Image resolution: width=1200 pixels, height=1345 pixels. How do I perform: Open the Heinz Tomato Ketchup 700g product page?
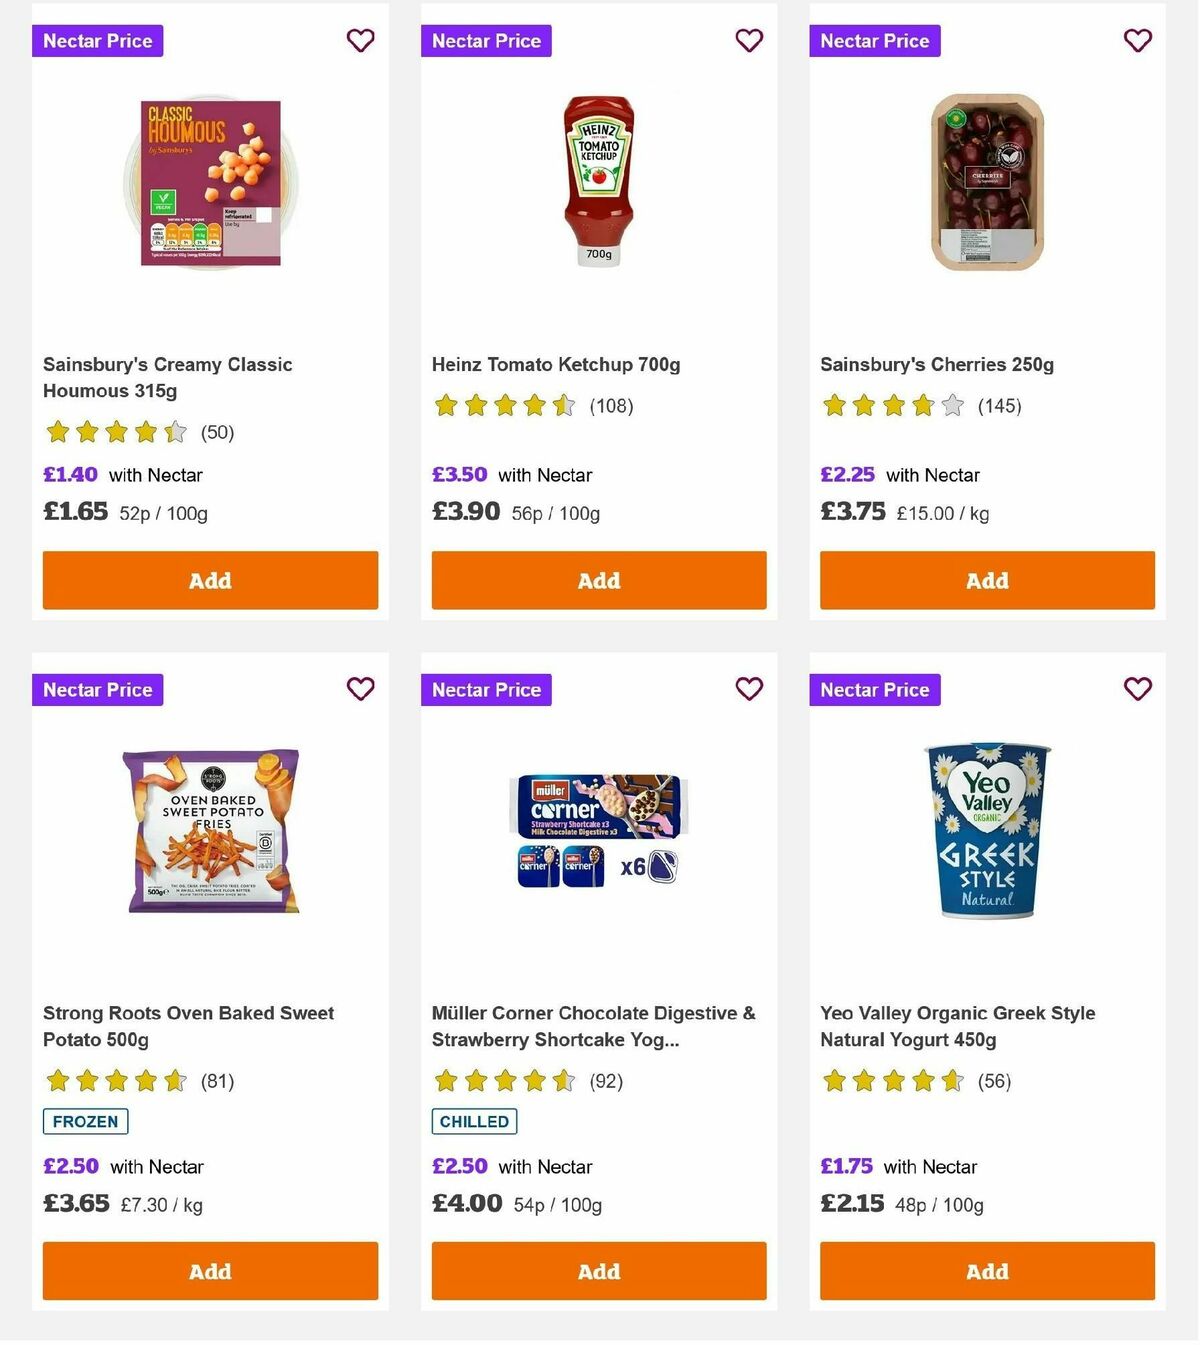555,364
